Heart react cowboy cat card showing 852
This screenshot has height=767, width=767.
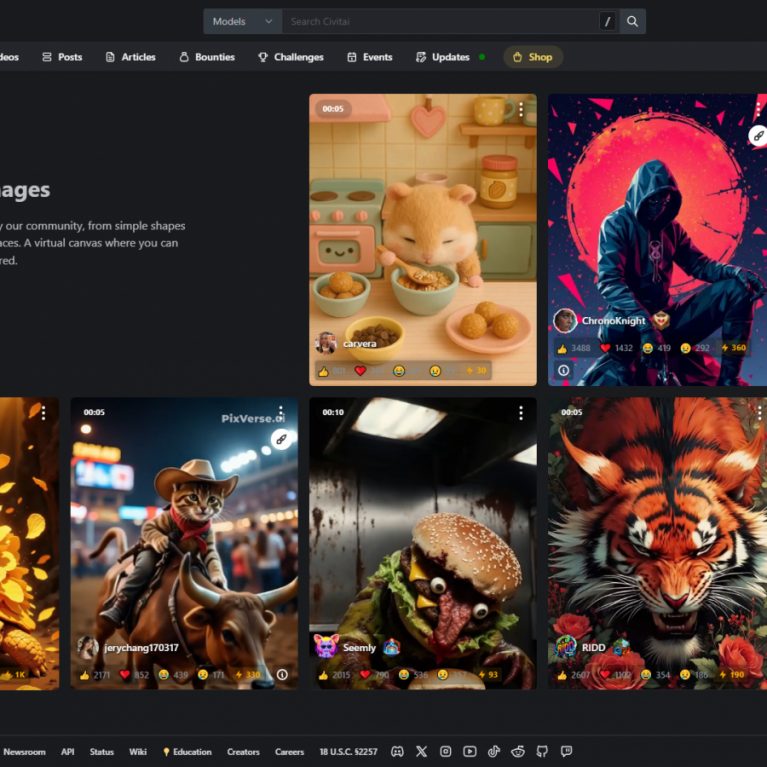click(135, 675)
